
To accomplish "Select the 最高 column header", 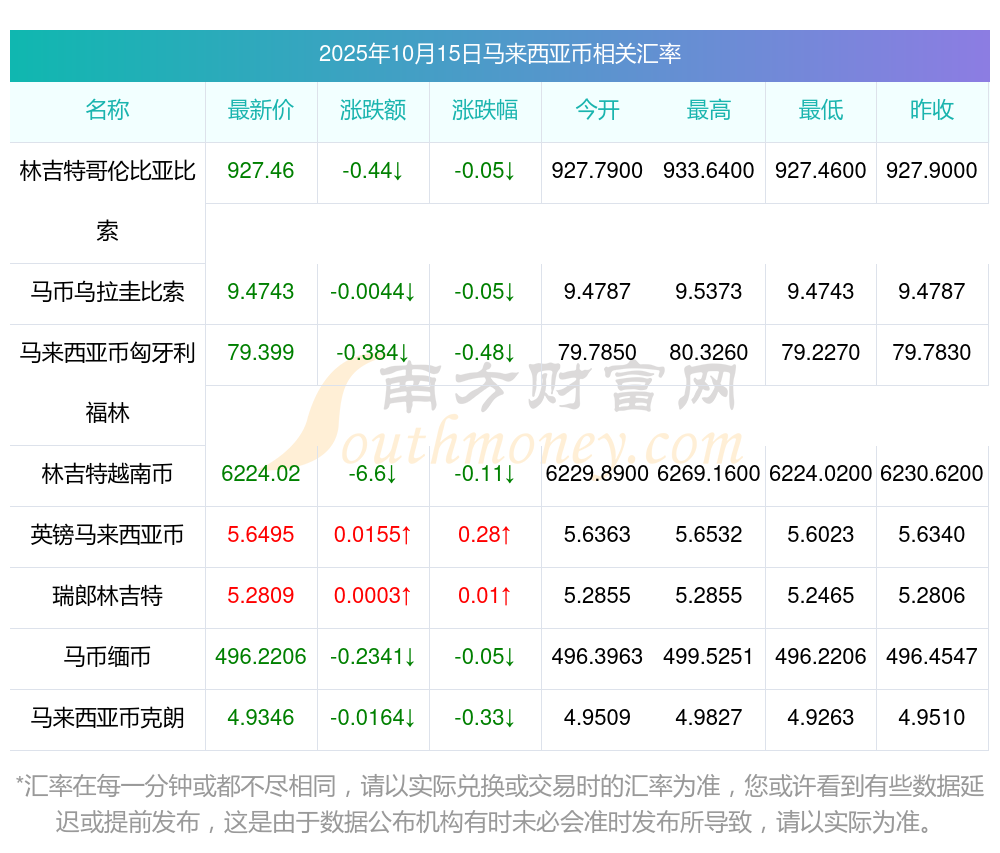I will click(x=709, y=110).
